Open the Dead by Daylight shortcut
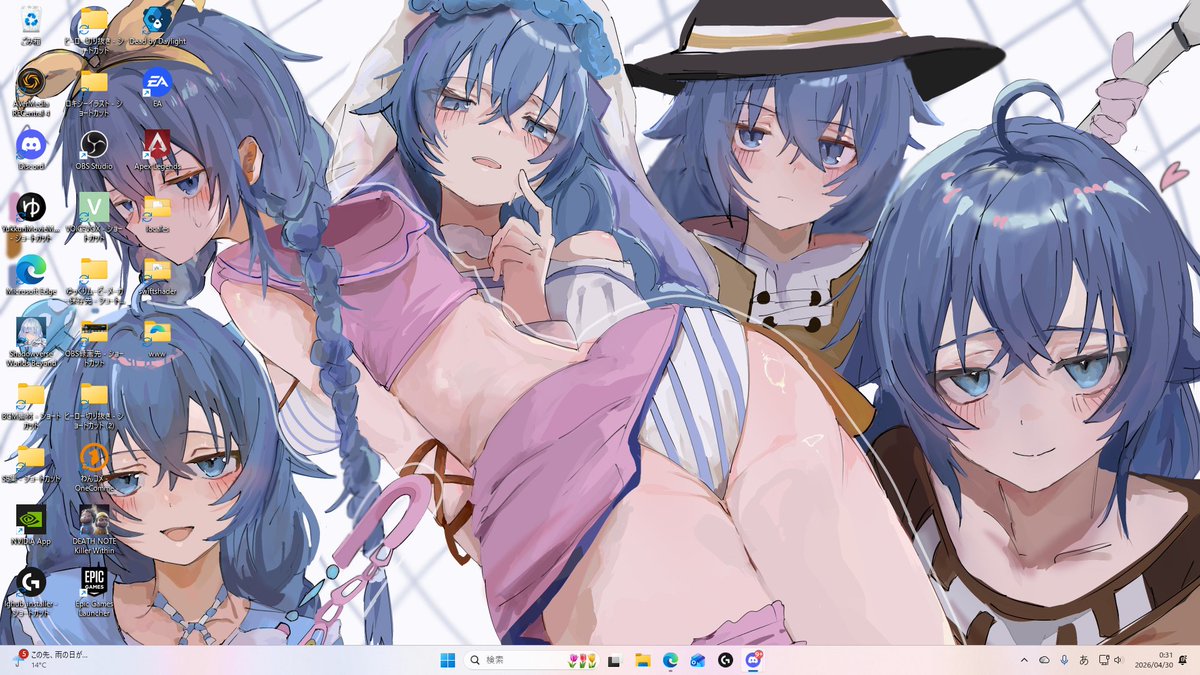This screenshot has width=1200, height=675. pos(156,26)
